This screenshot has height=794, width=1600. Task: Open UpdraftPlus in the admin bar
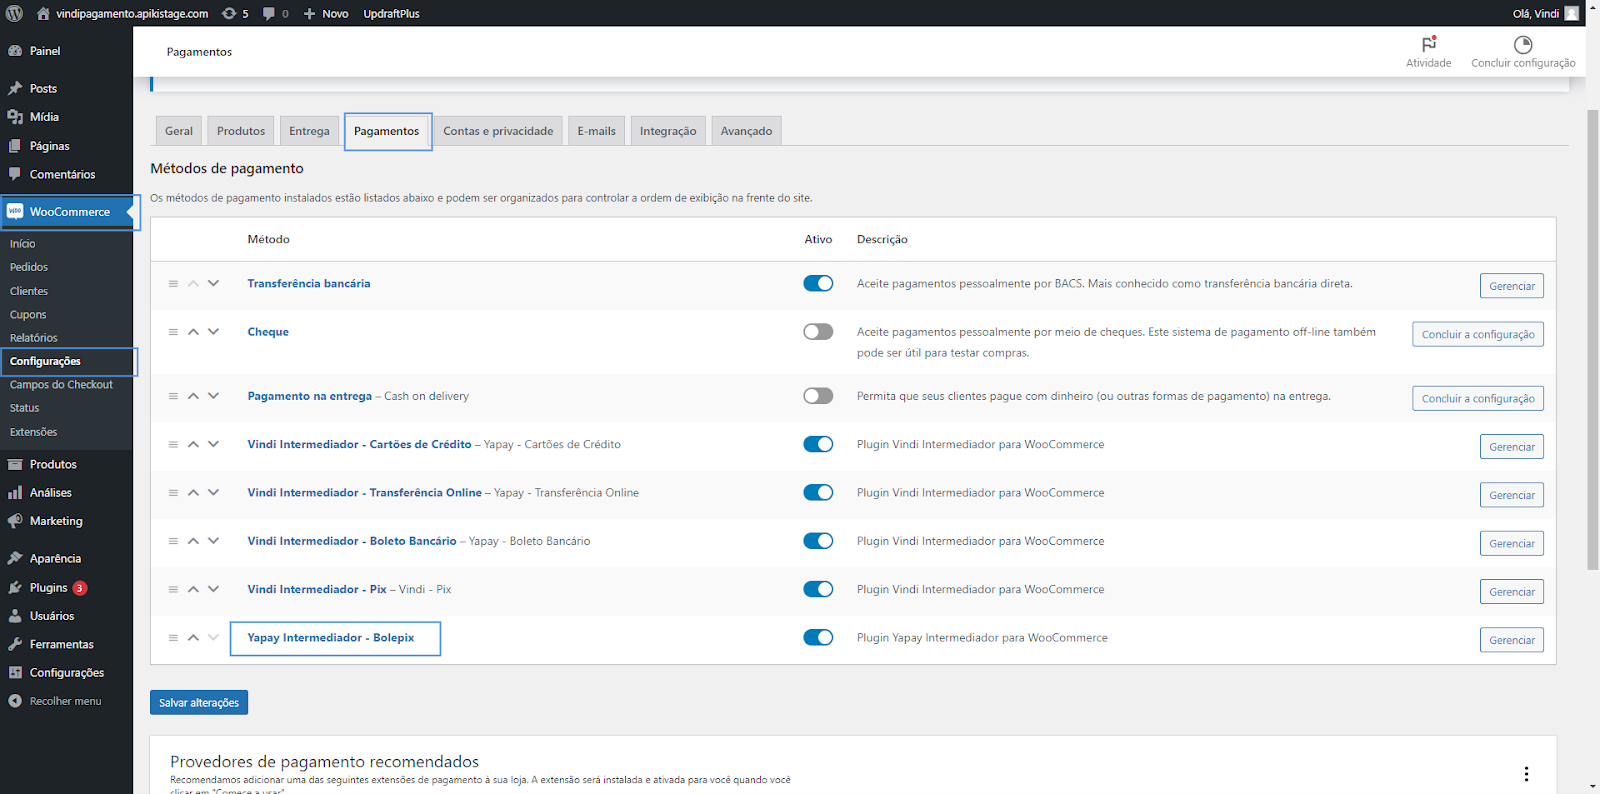pos(391,13)
